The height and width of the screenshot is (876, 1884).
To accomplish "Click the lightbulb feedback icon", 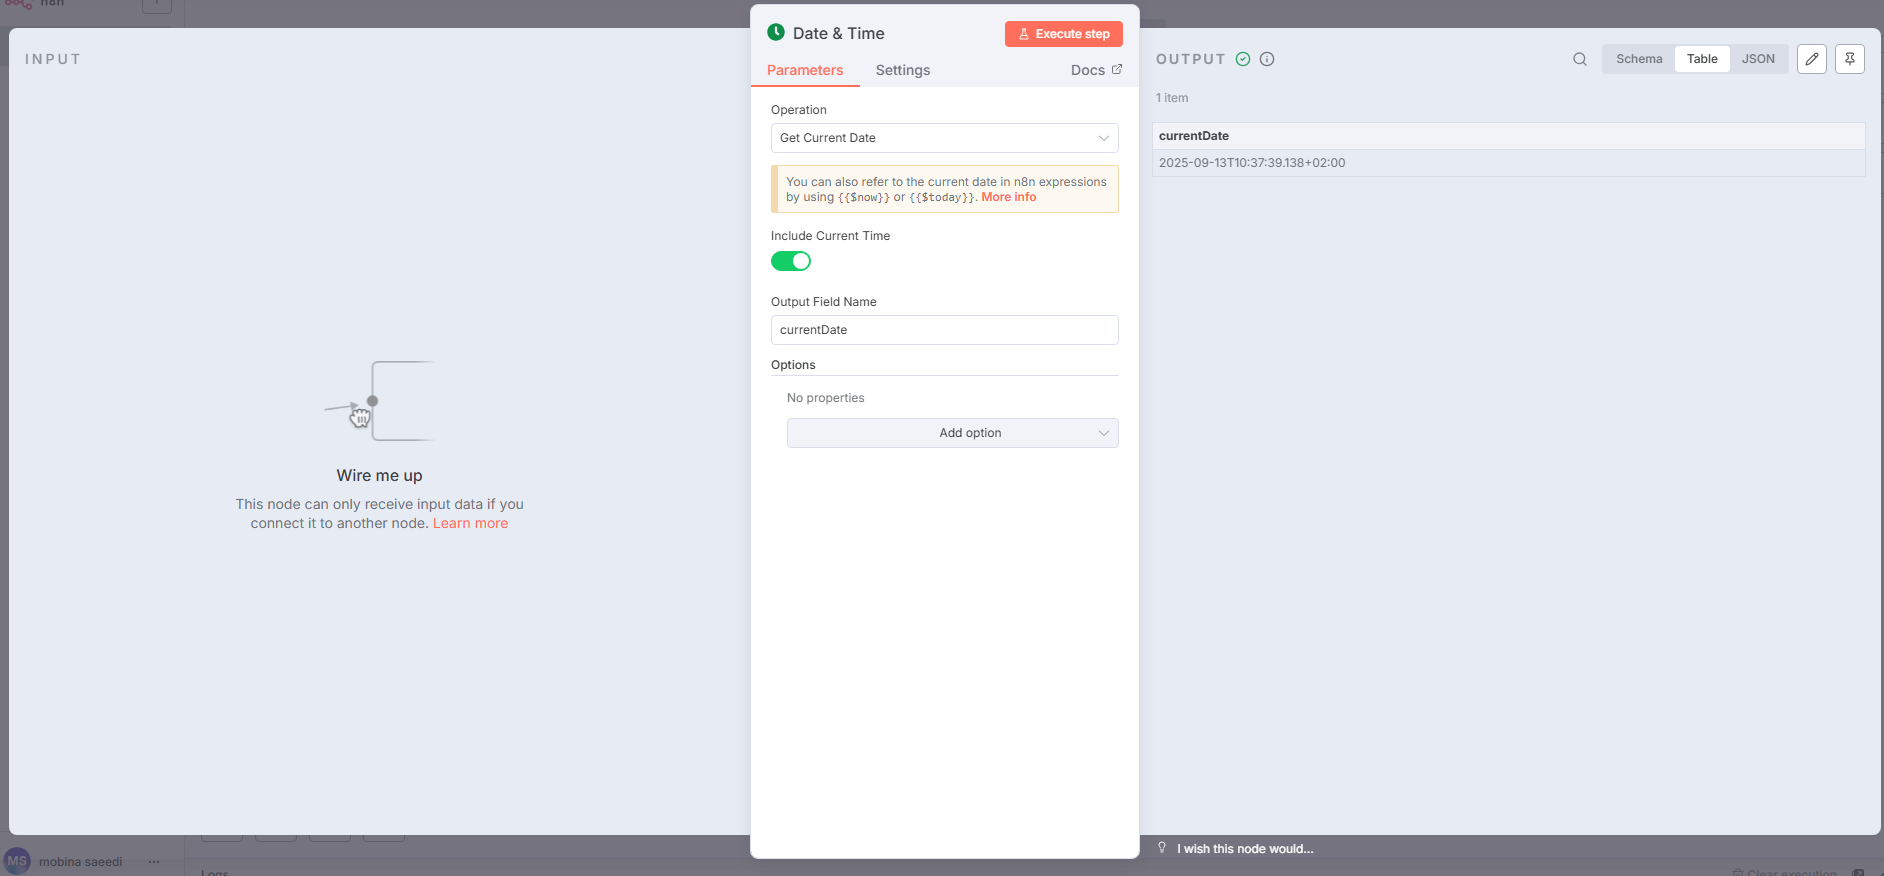I will [x=1162, y=848].
